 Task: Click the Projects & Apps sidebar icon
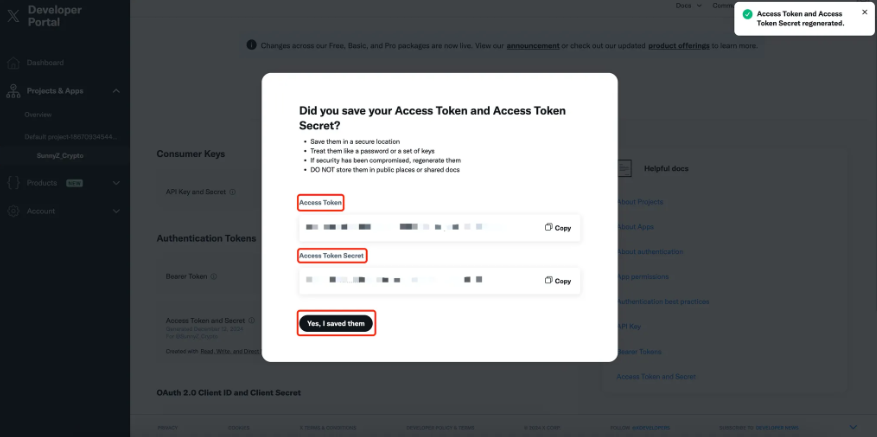(13, 91)
